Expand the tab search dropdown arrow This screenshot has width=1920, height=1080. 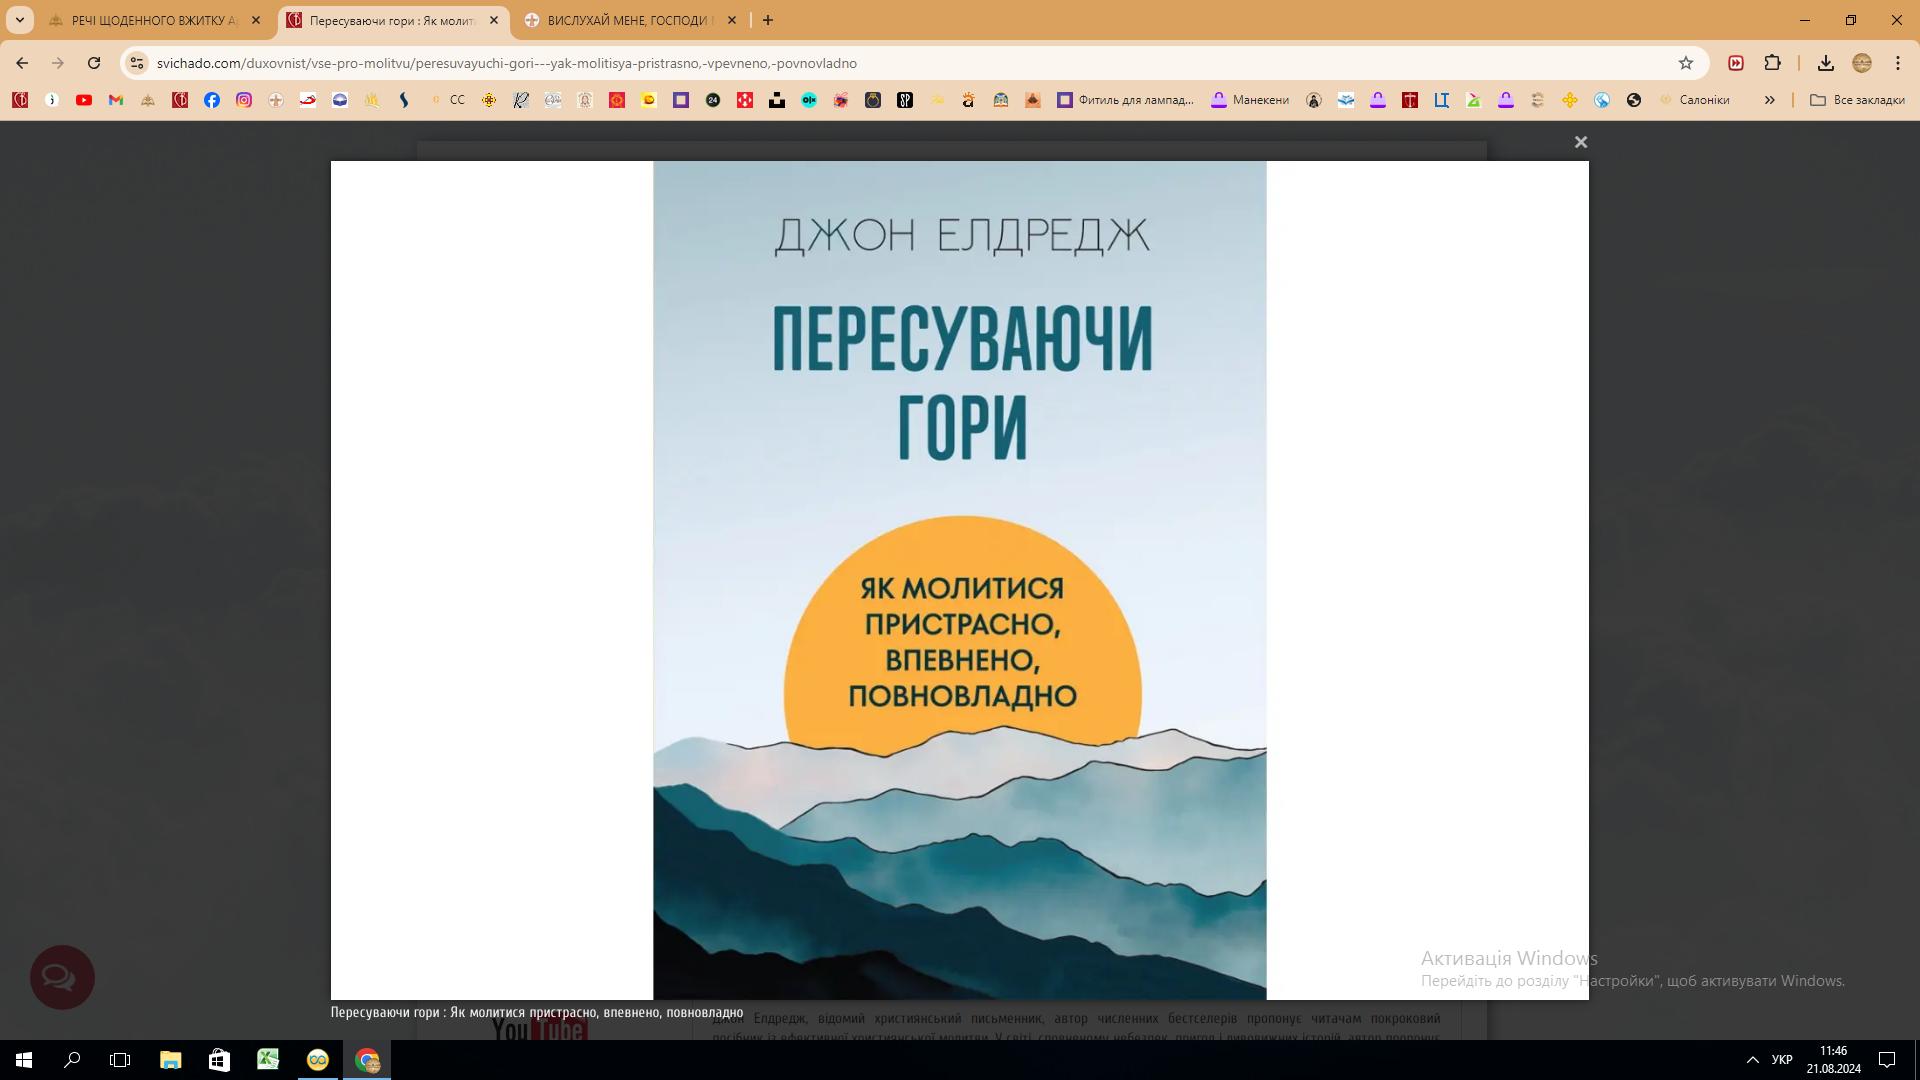[x=19, y=20]
